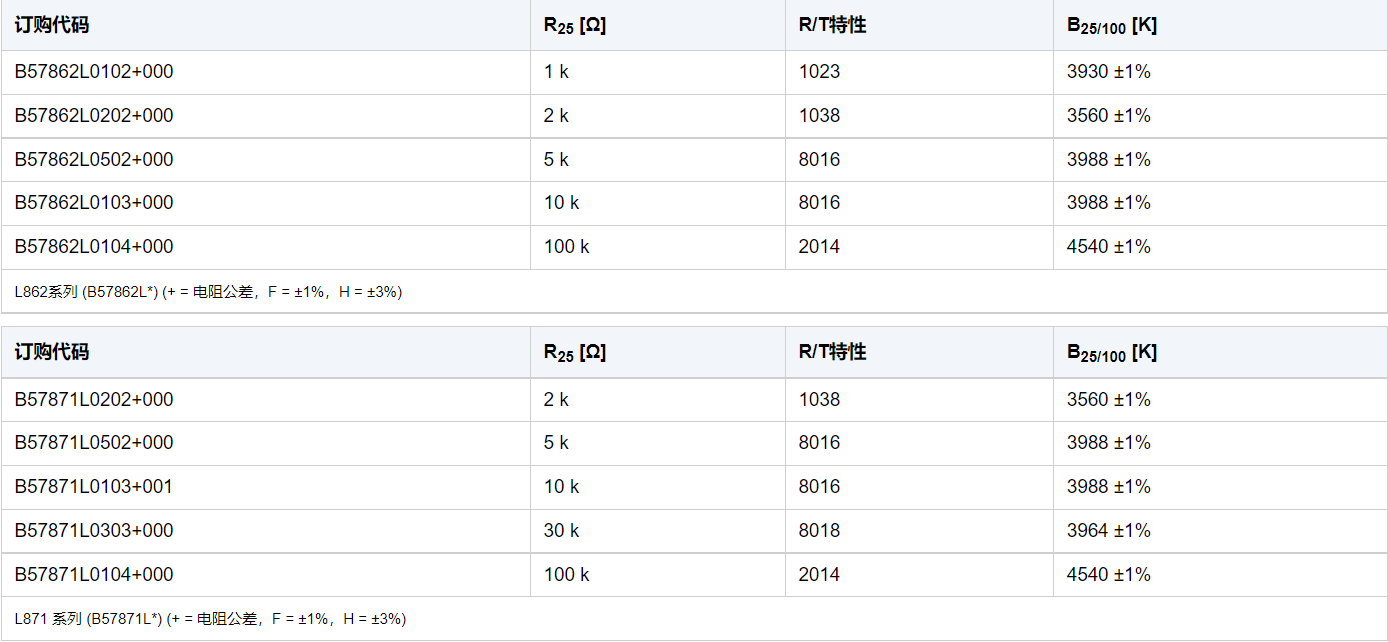Click second table's R25 [Ω] header
The height and width of the screenshot is (642, 1388).
pyautogui.click(x=575, y=353)
